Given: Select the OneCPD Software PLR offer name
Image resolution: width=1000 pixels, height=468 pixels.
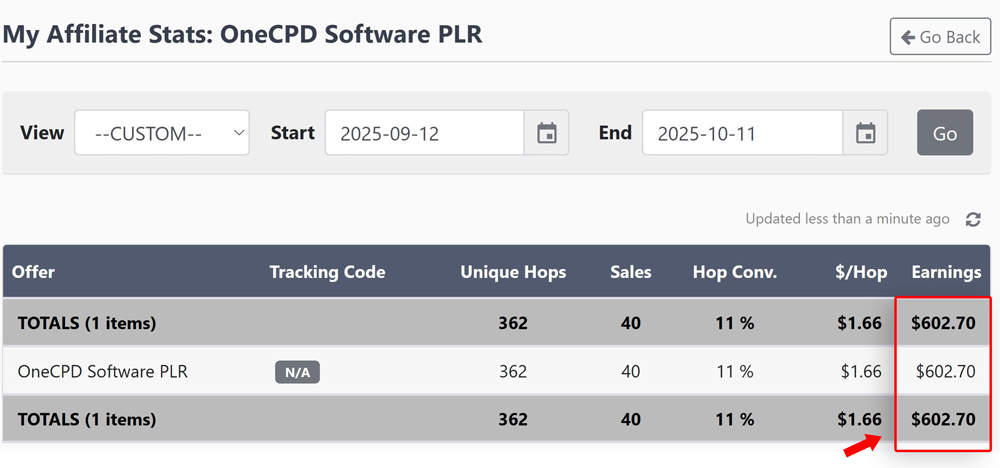Looking at the screenshot, I should click(102, 371).
